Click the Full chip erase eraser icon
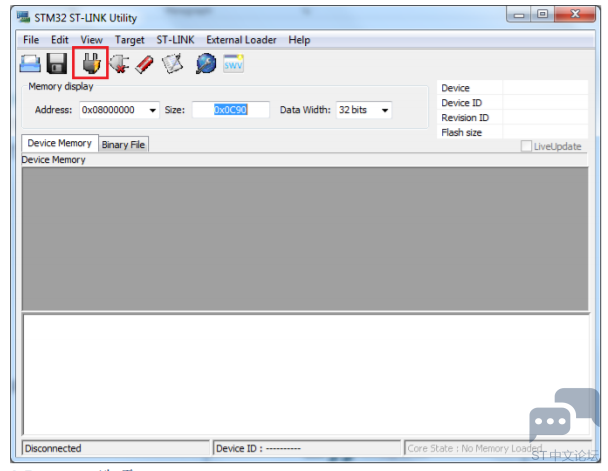608x471 pixels. pyautogui.click(x=144, y=64)
